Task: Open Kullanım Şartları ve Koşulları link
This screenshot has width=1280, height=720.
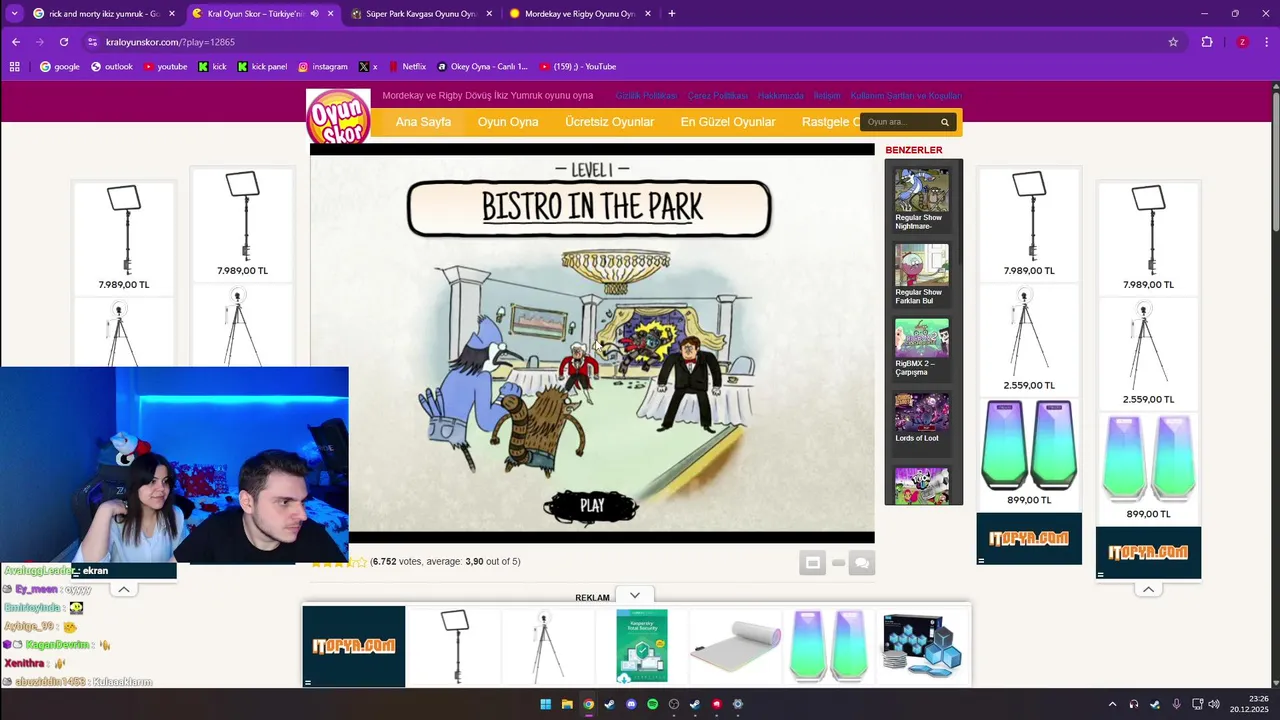Action: (x=906, y=96)
